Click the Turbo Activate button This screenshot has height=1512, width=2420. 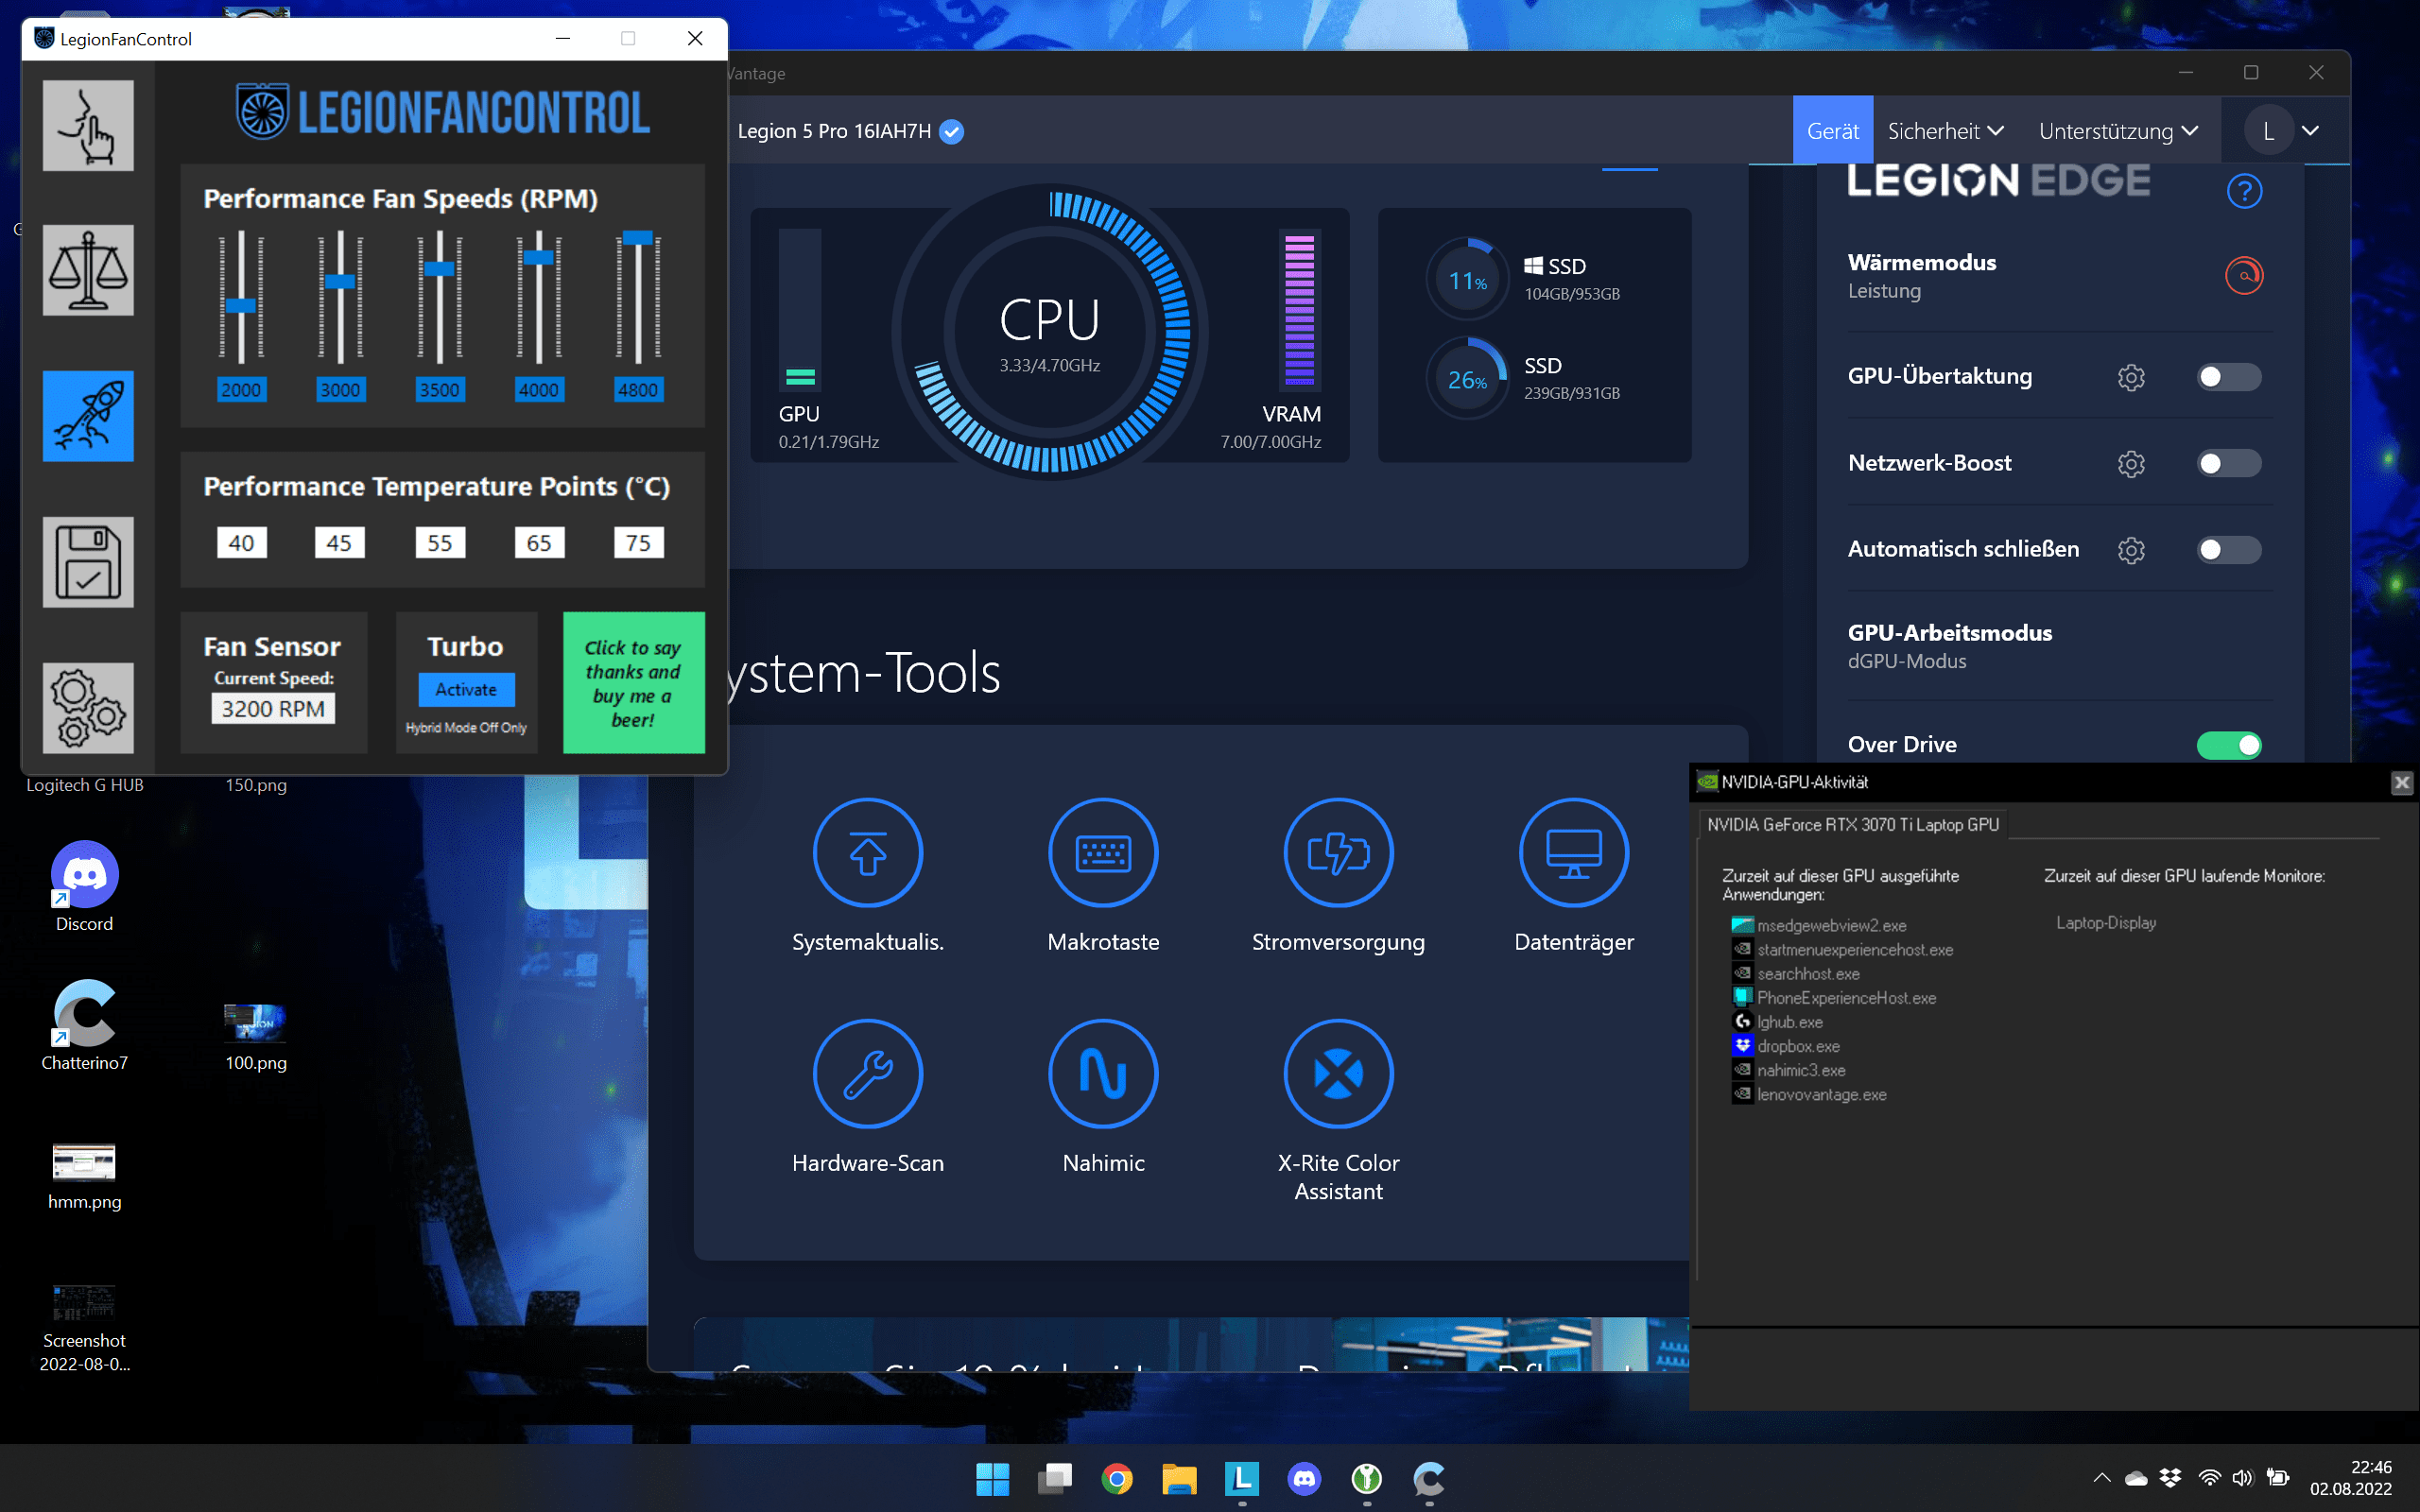466,689
